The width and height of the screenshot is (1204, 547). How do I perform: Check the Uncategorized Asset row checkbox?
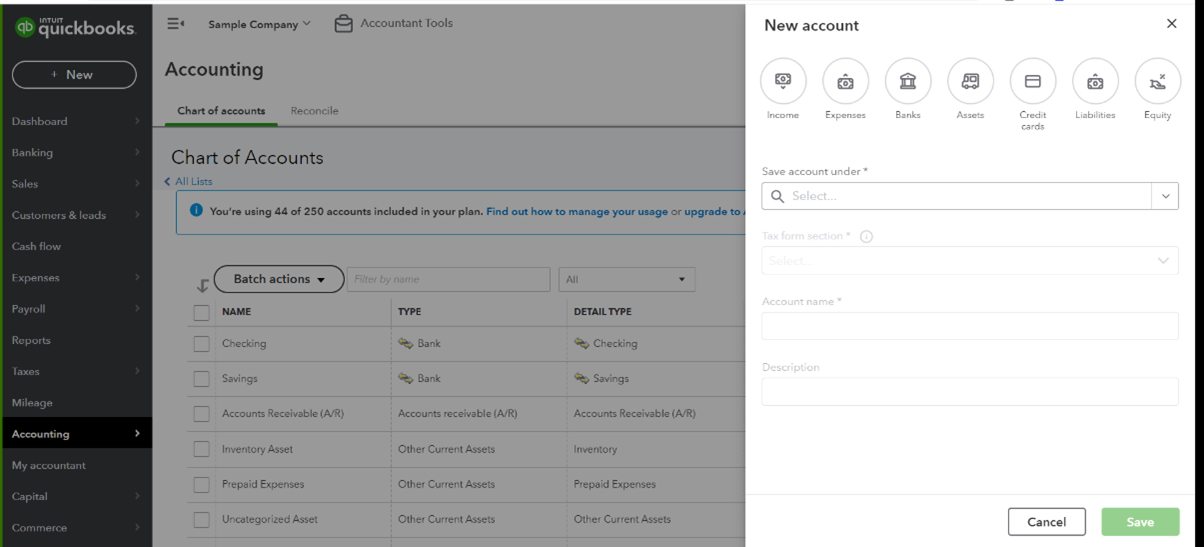point(202,519)
